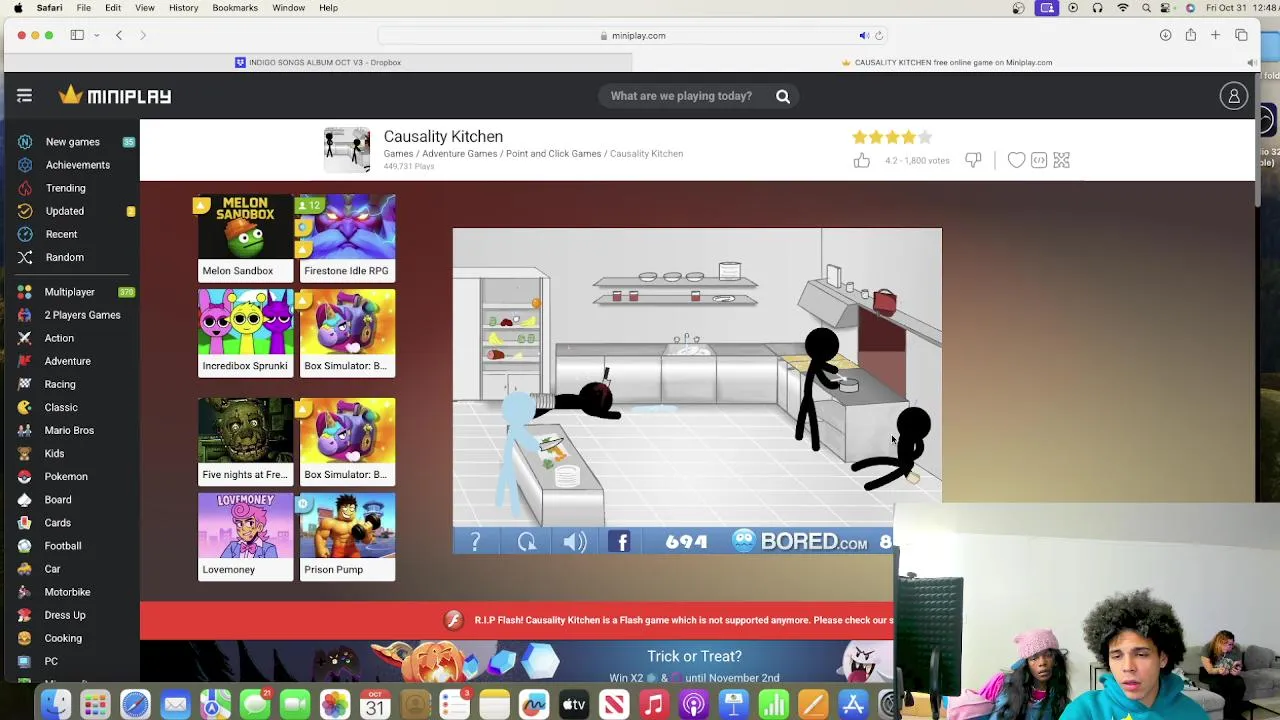Image resolution: width=1280 pixels, height=720 pixels.
Task: Open Five nights at Freddy's thumbnail
Action: click(245, 442)
